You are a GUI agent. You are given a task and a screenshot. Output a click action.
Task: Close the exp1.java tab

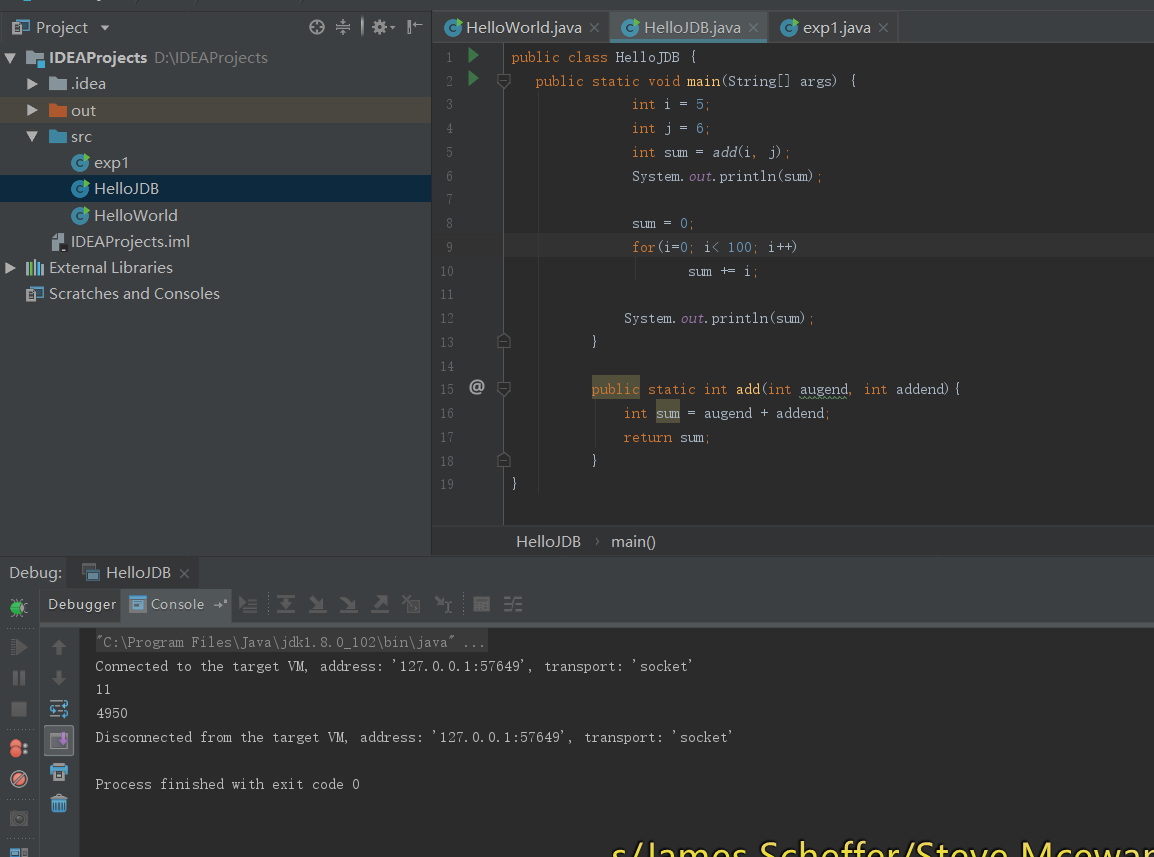[884, 28]
